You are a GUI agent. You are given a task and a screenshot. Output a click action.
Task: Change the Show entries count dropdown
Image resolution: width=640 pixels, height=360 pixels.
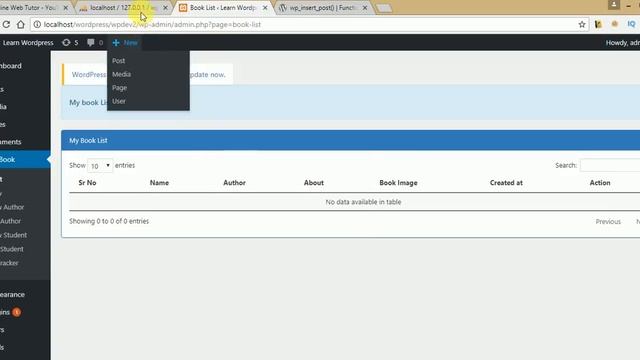[100, 165]
